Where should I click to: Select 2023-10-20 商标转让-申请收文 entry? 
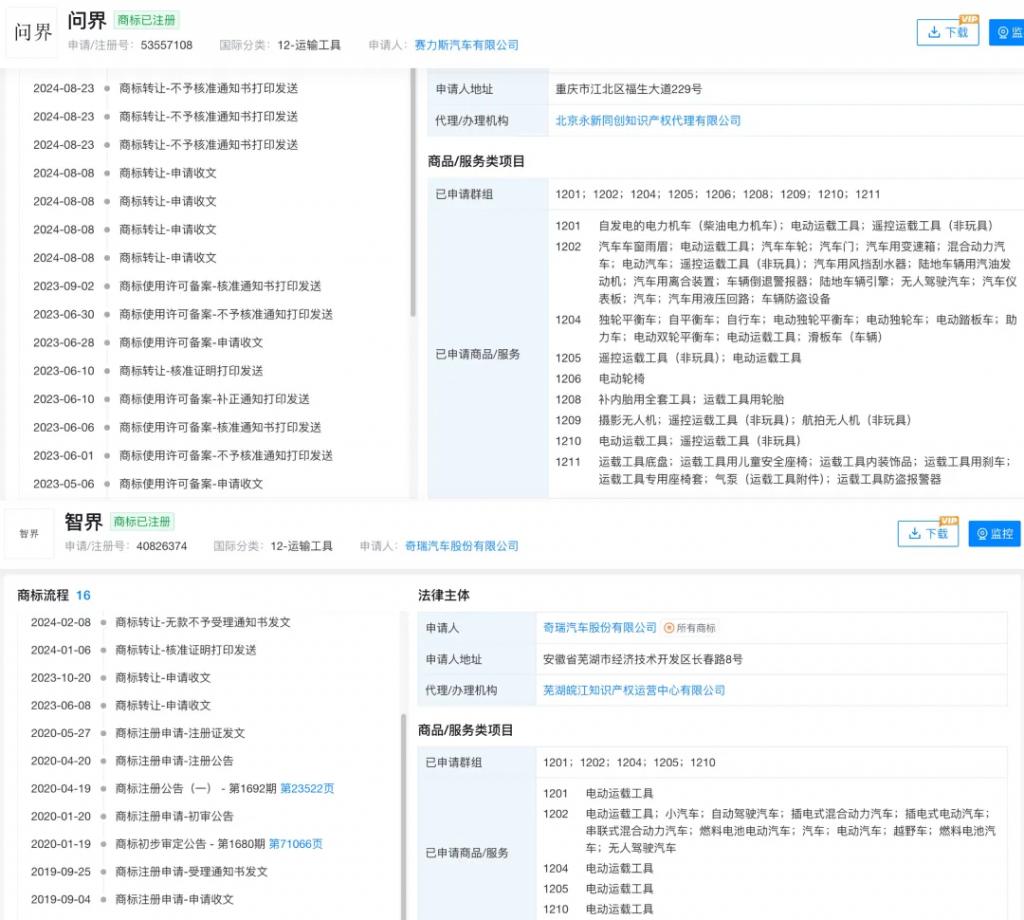pos(121,678)
